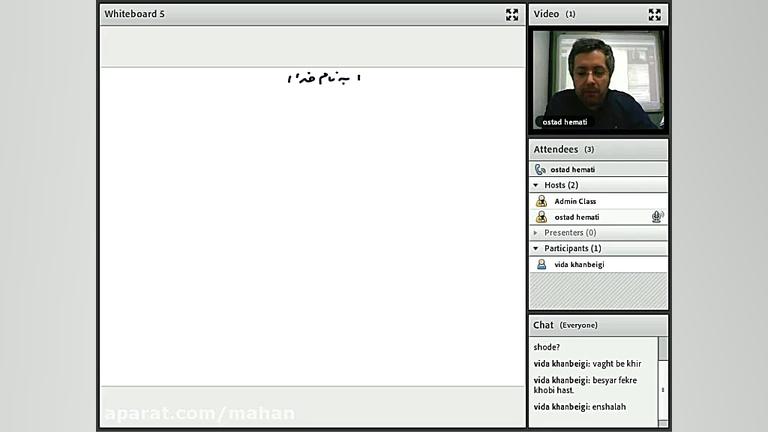Click the Video (1) panel title
768x432 pixels.
(x=554, y=14)
